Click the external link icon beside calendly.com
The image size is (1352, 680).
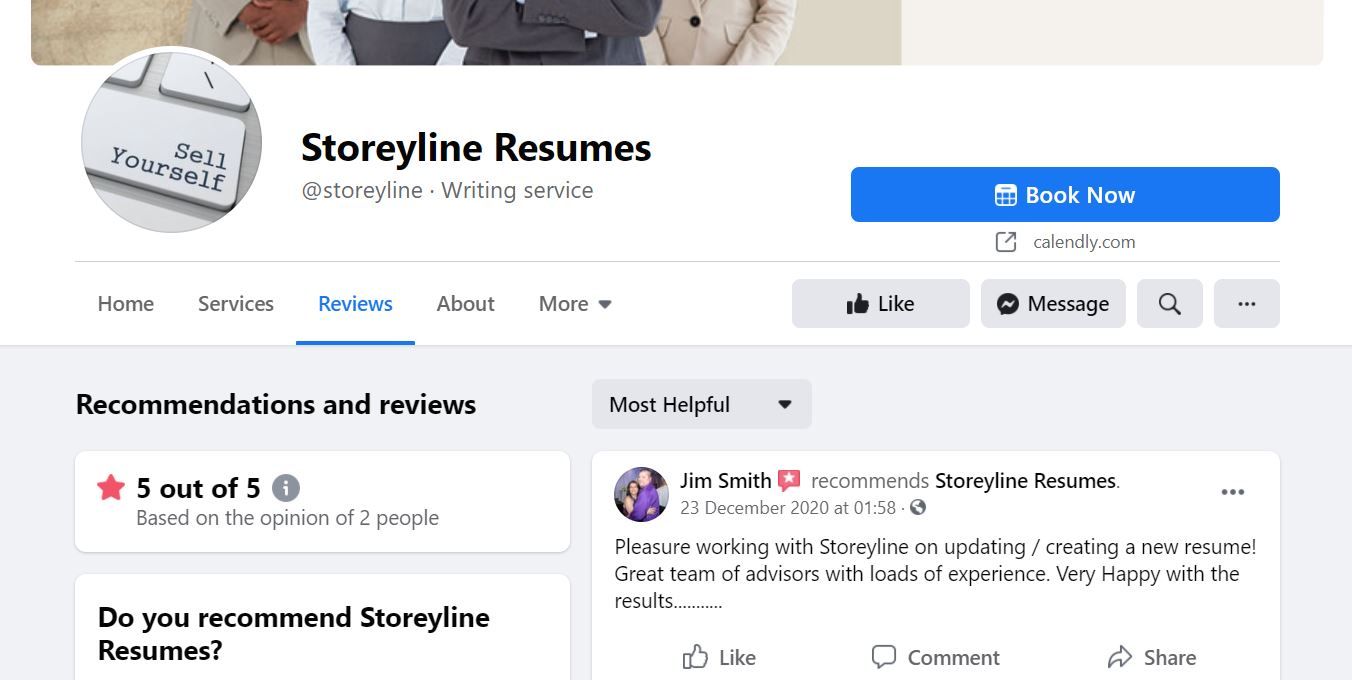[1005, 242]
